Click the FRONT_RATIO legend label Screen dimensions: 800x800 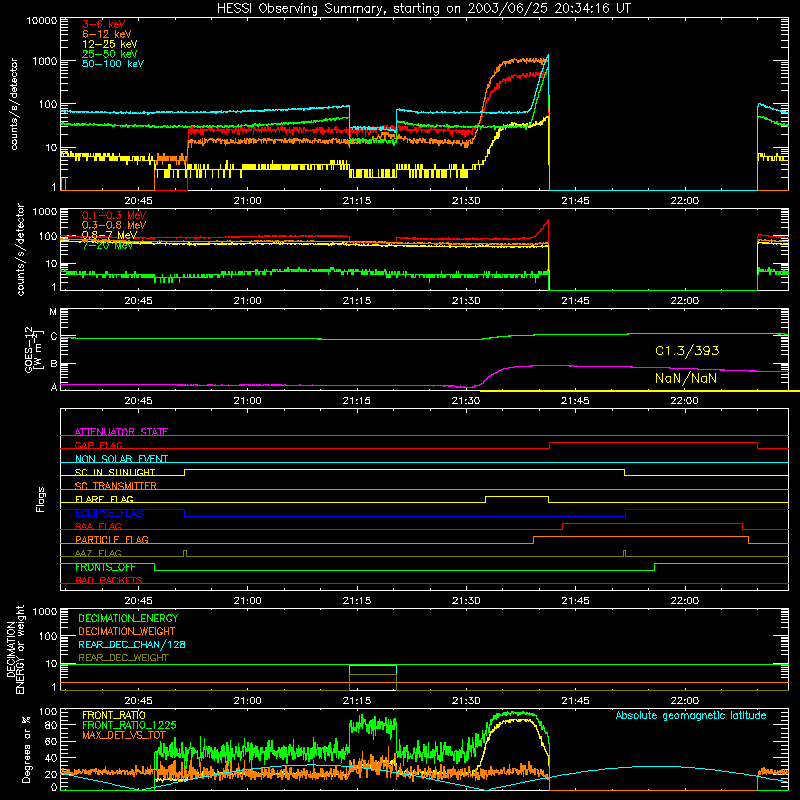pyautogui.click(x=114, y=715)
